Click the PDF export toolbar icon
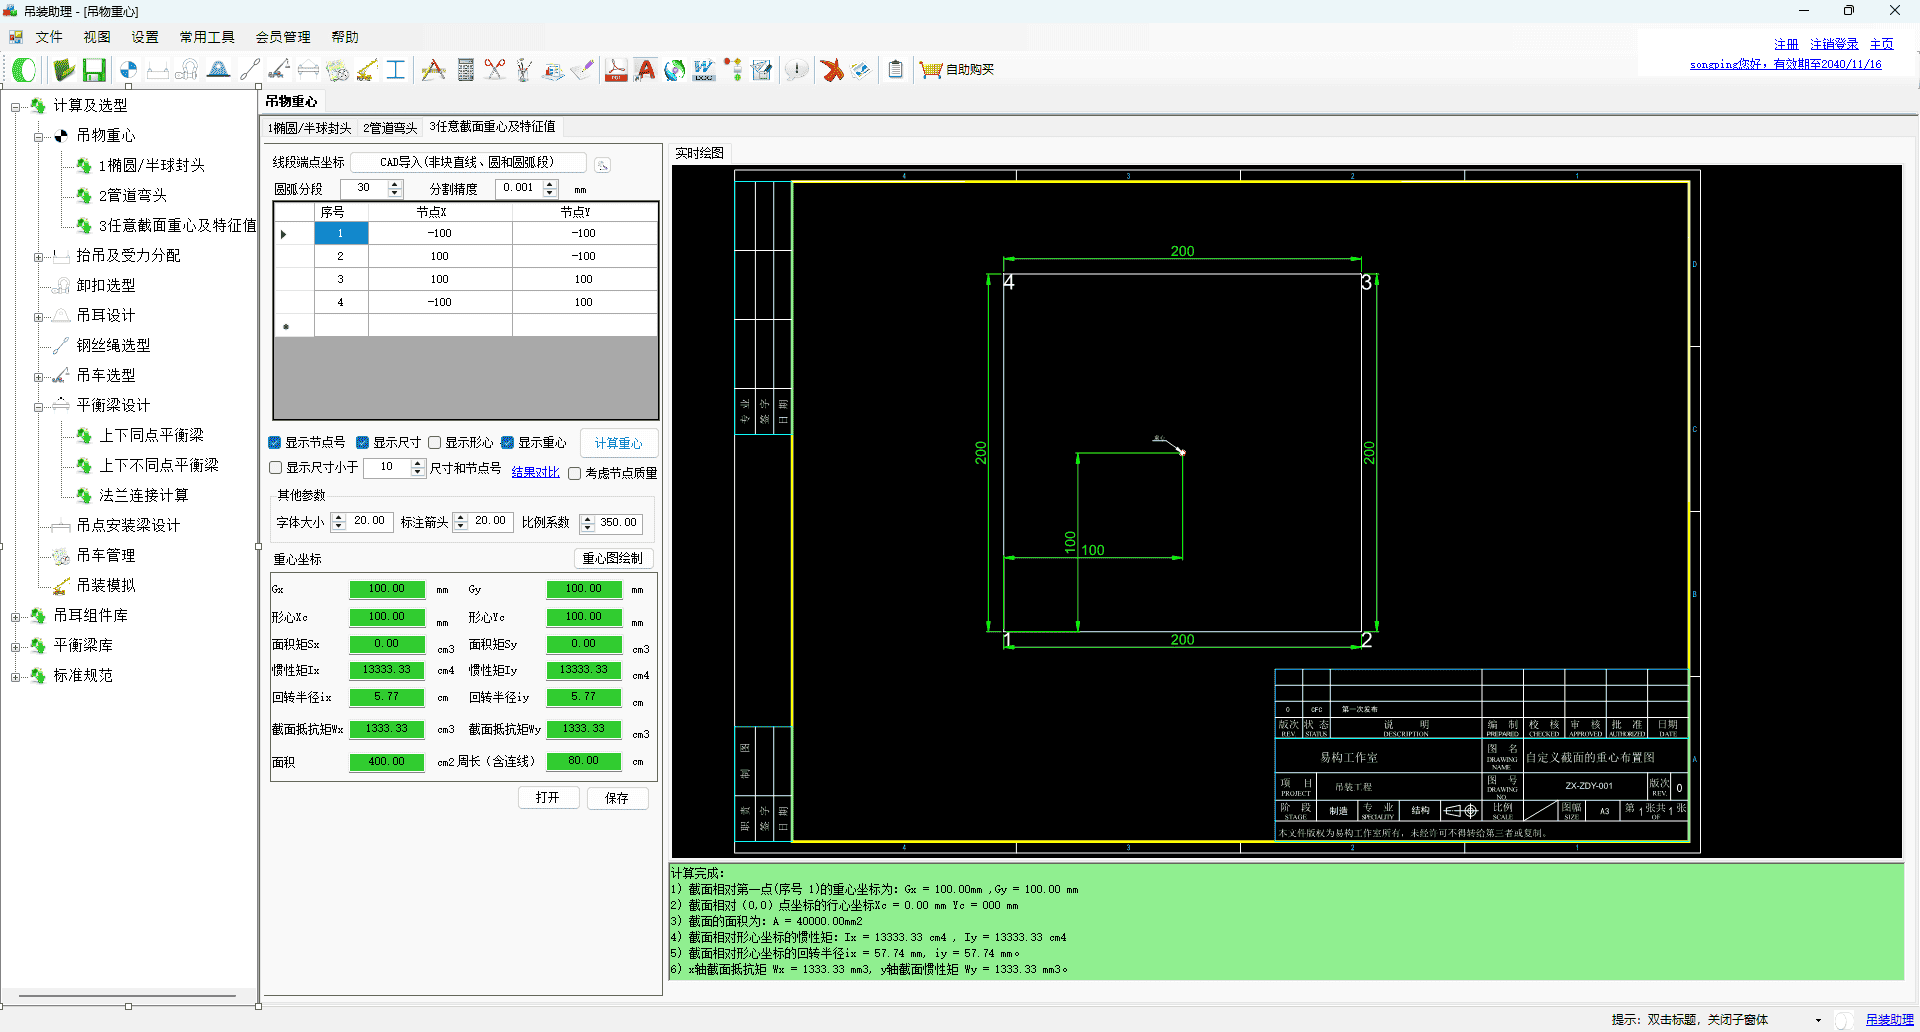Viewport: 1920px width, 1032px height. coord(616,70)
